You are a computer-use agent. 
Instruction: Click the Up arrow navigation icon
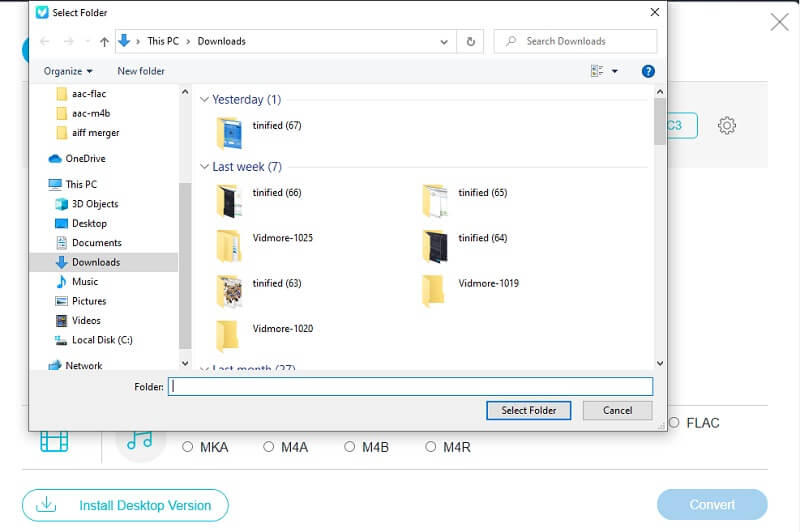(104, 42)
